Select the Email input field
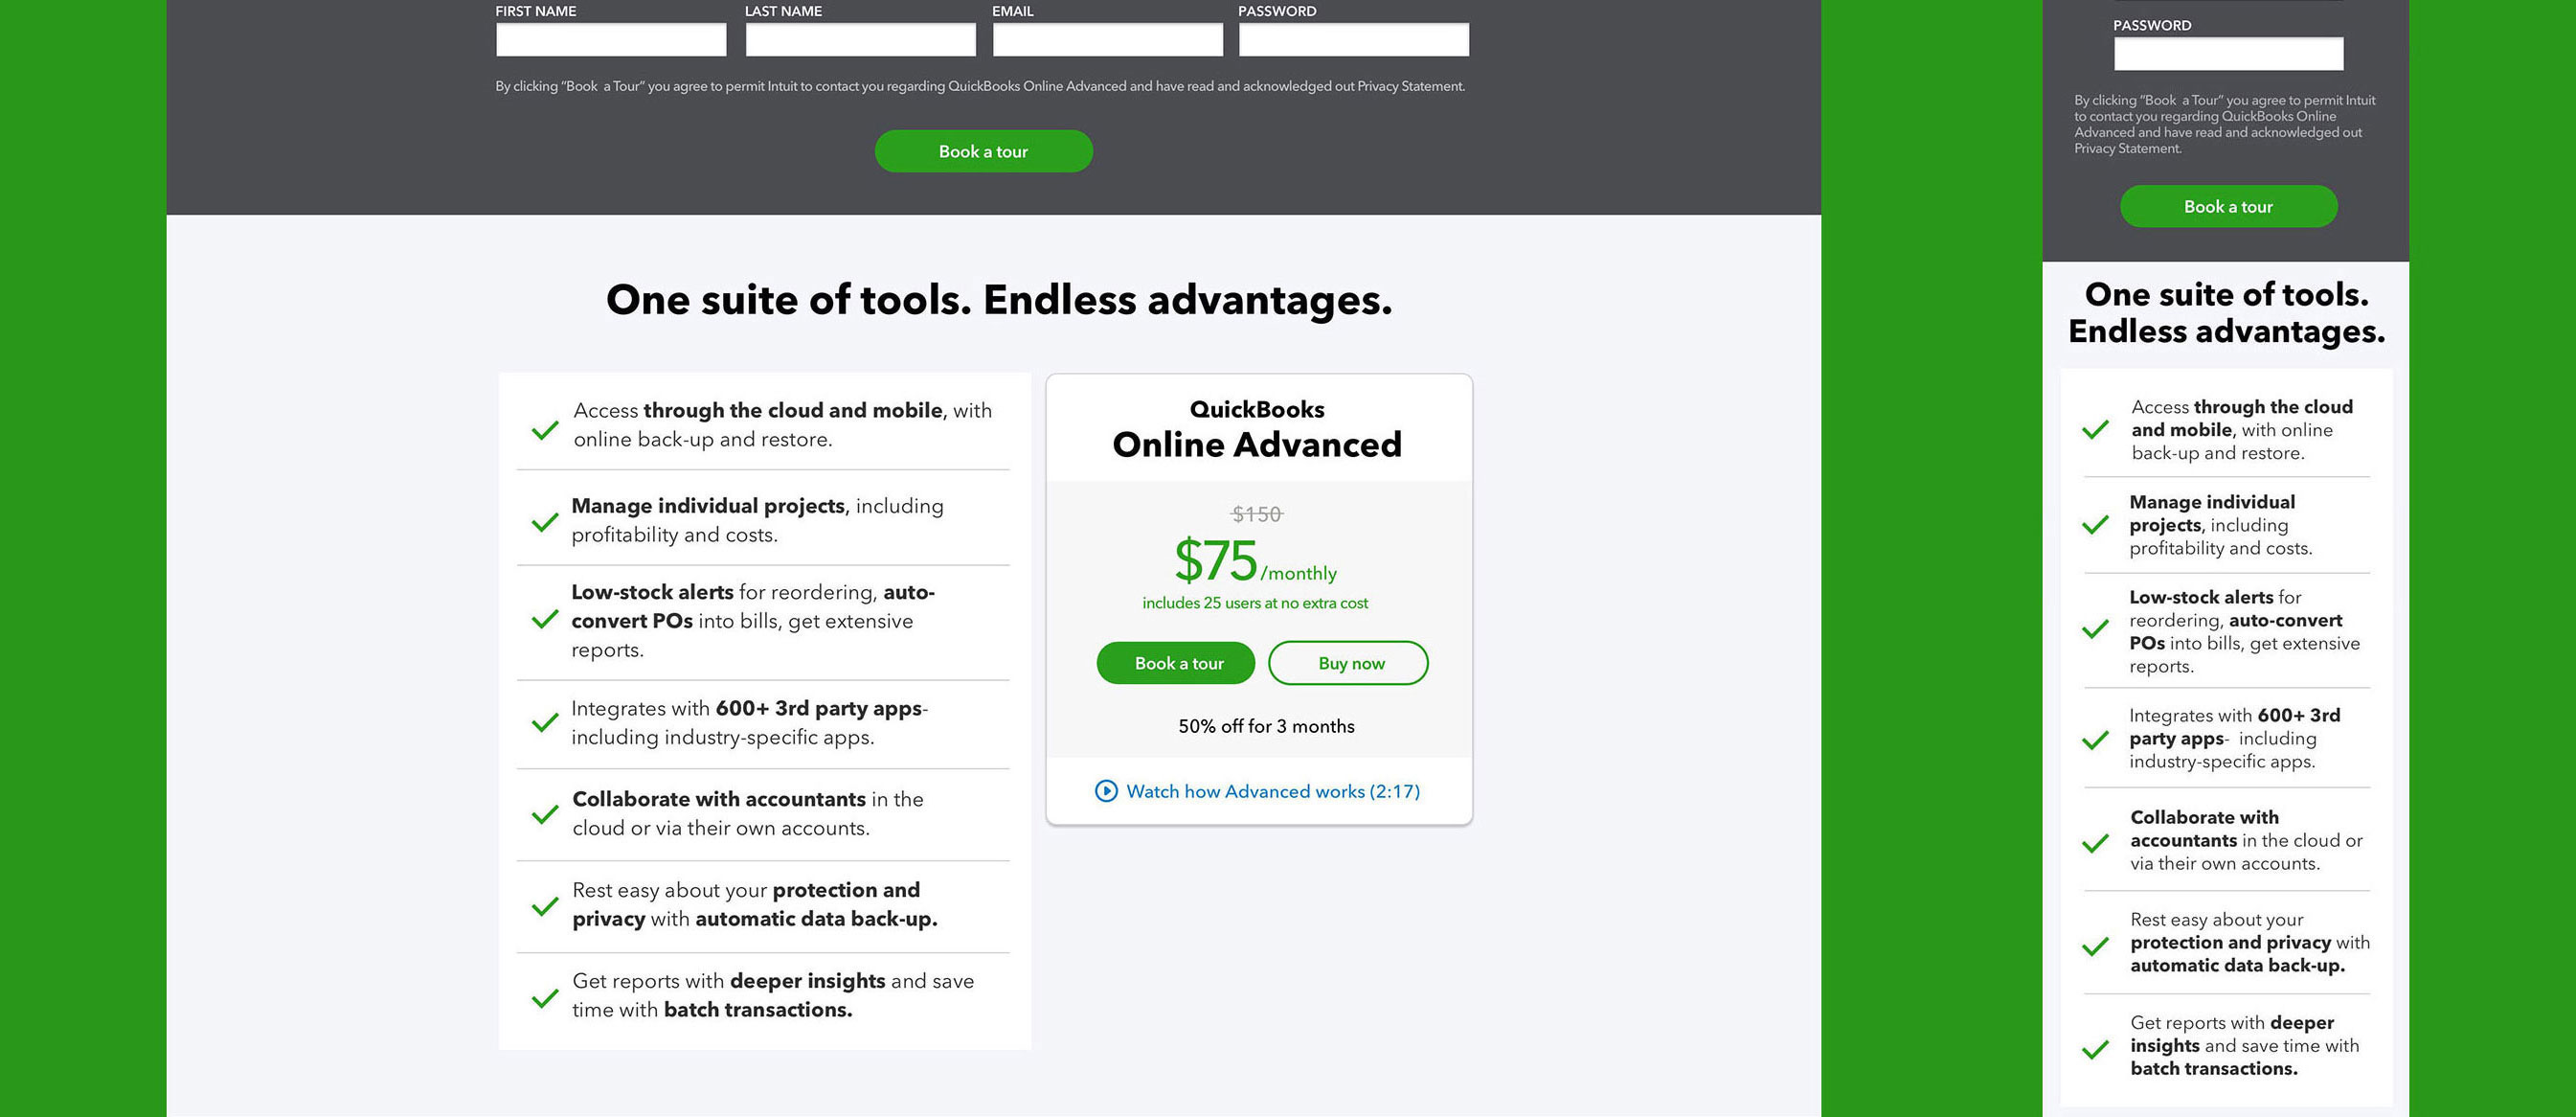 (x=1107, y=40)
